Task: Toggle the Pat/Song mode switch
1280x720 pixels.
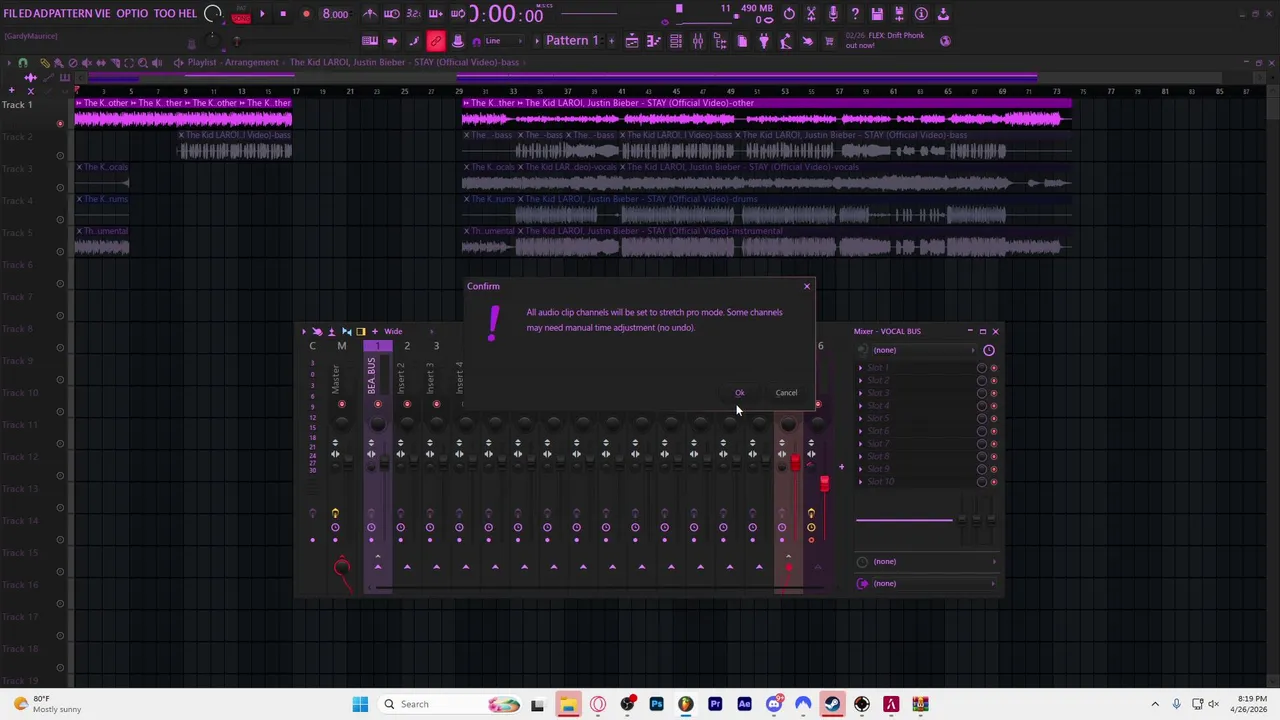Action: (x=241, y=14)
